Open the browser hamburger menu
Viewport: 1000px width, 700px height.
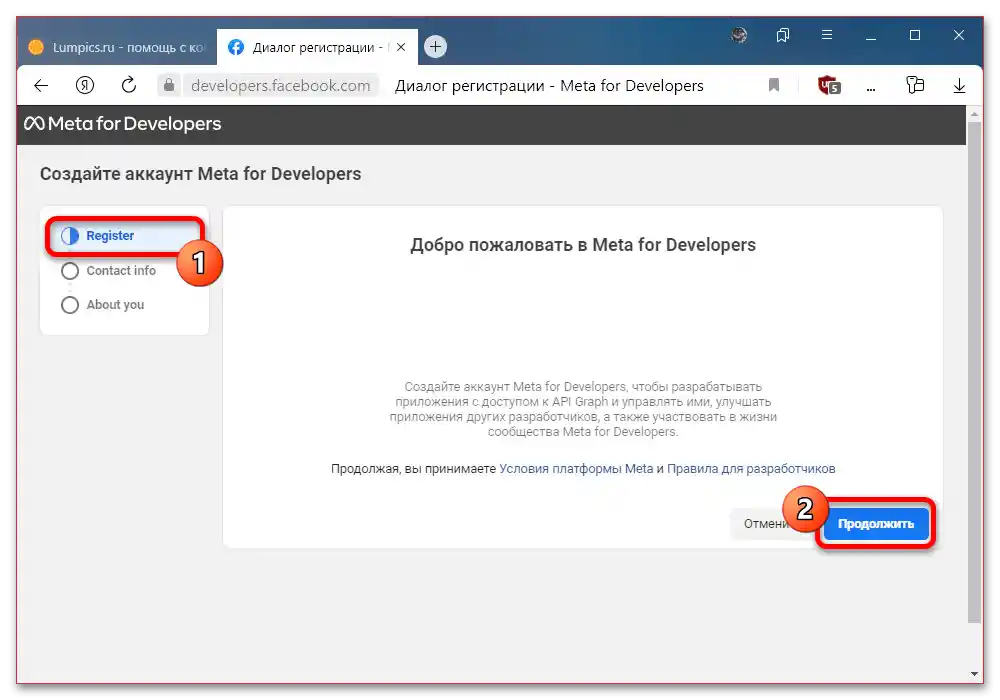pyautogui.click(x=827, y=35)
